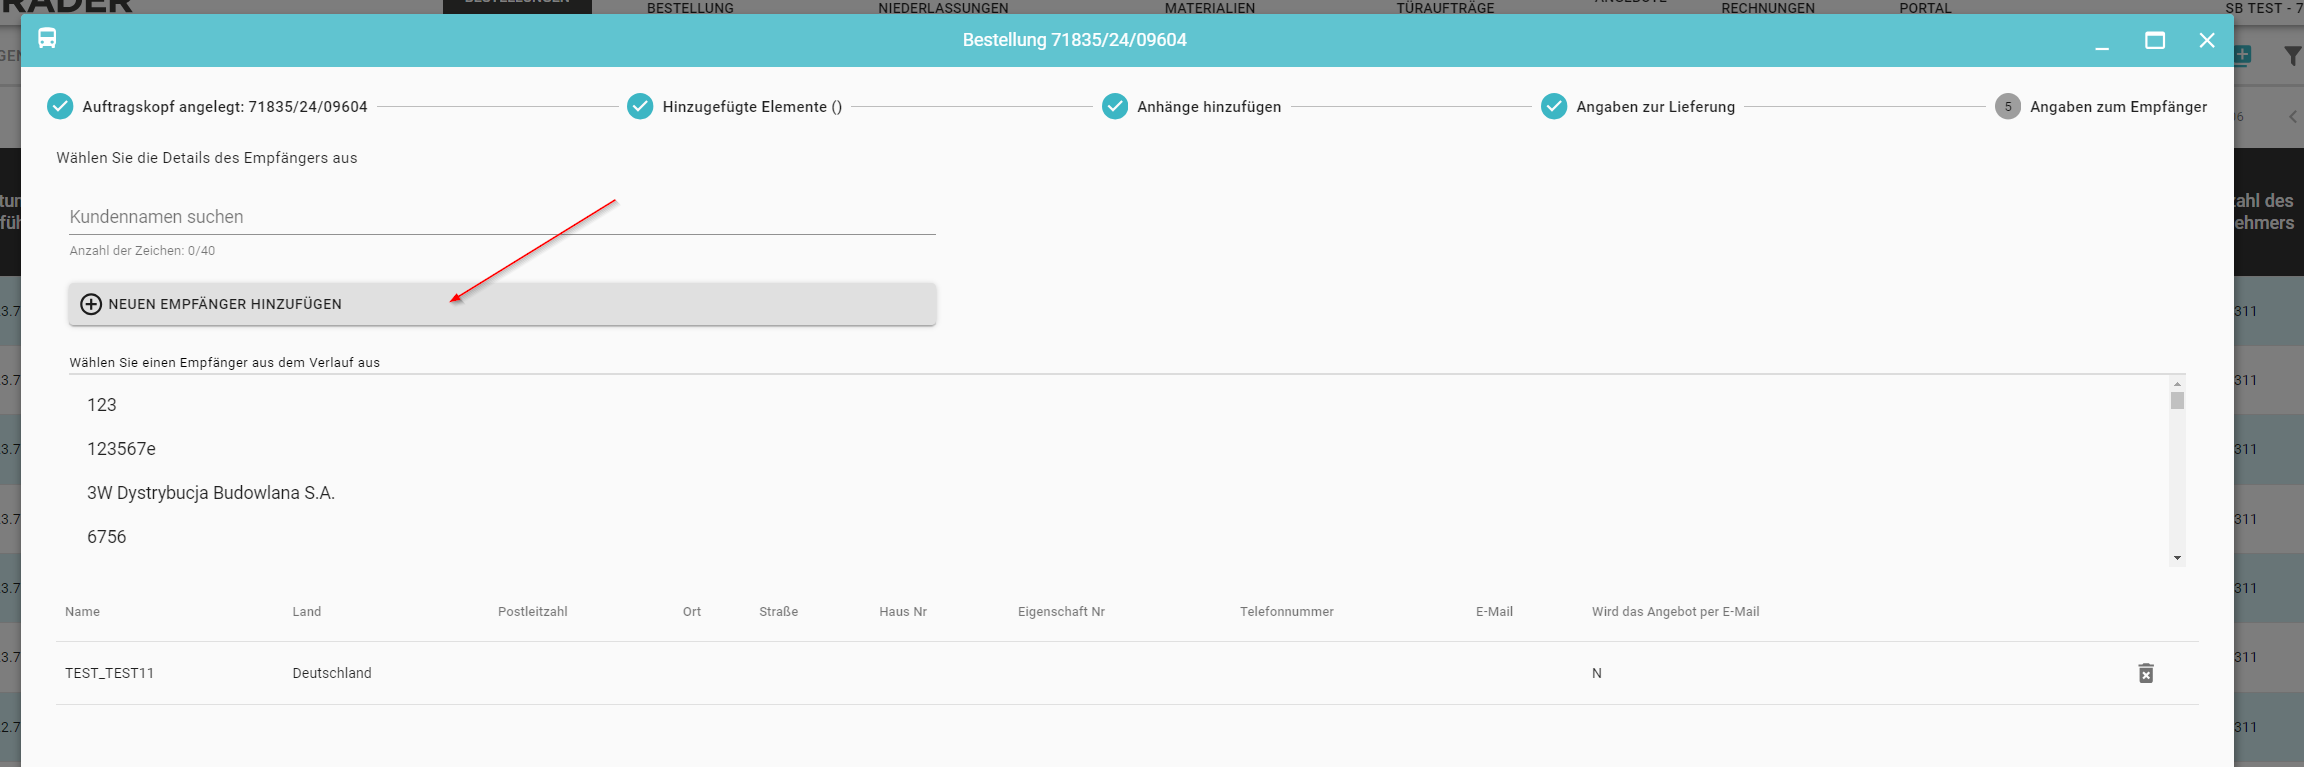Jump to the Anhänge hinzufügen step
Viewport: 2304px width, 767px height.
[1208, 107]
